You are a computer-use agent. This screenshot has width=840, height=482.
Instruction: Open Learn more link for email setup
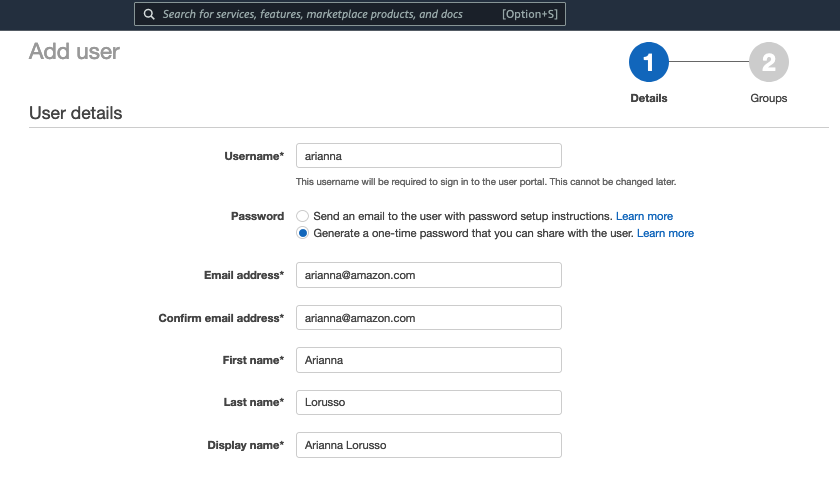pyautogui.click(x=644, y=216)
